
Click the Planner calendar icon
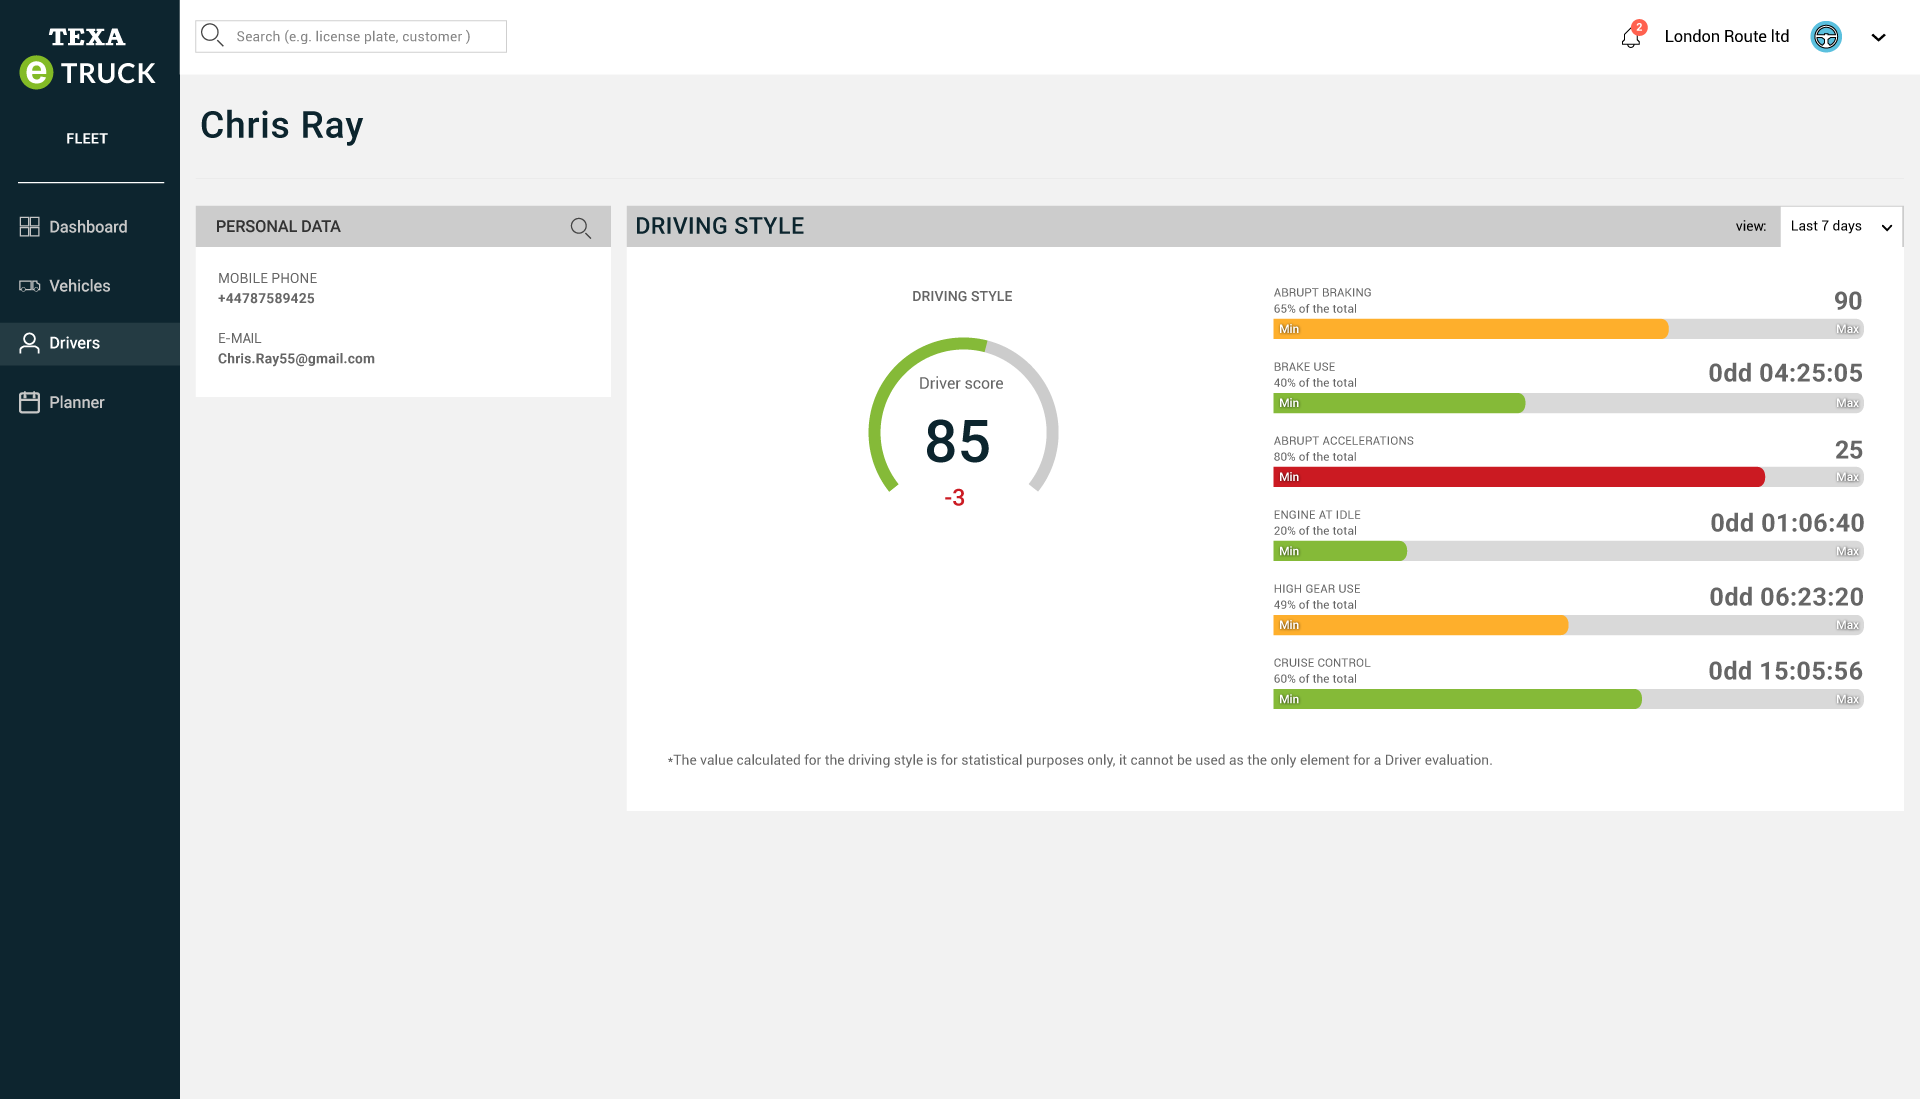coord(29,402)
